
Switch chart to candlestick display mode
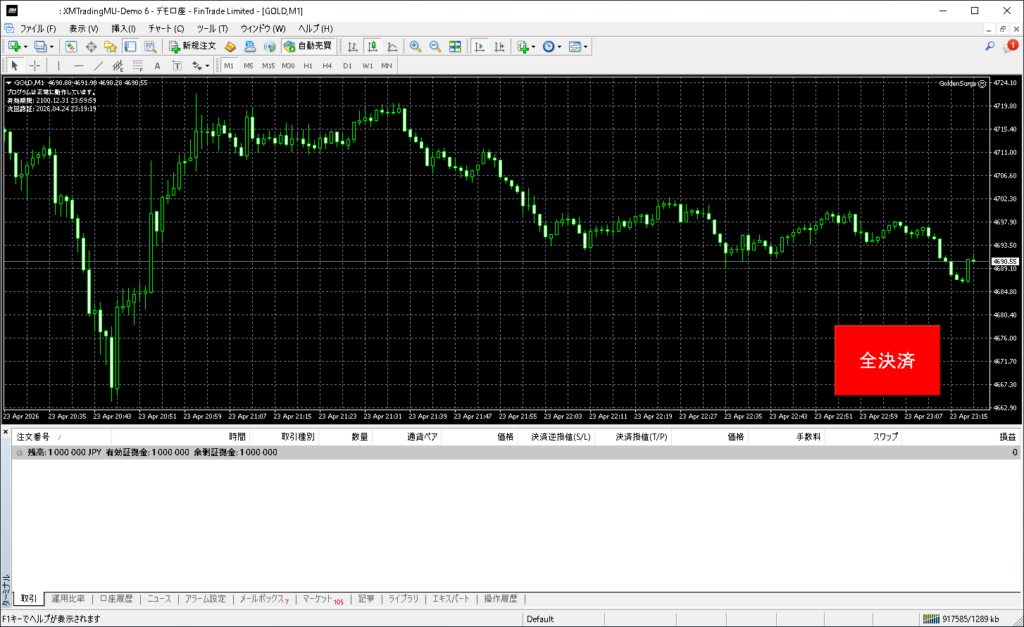point(372,47)
